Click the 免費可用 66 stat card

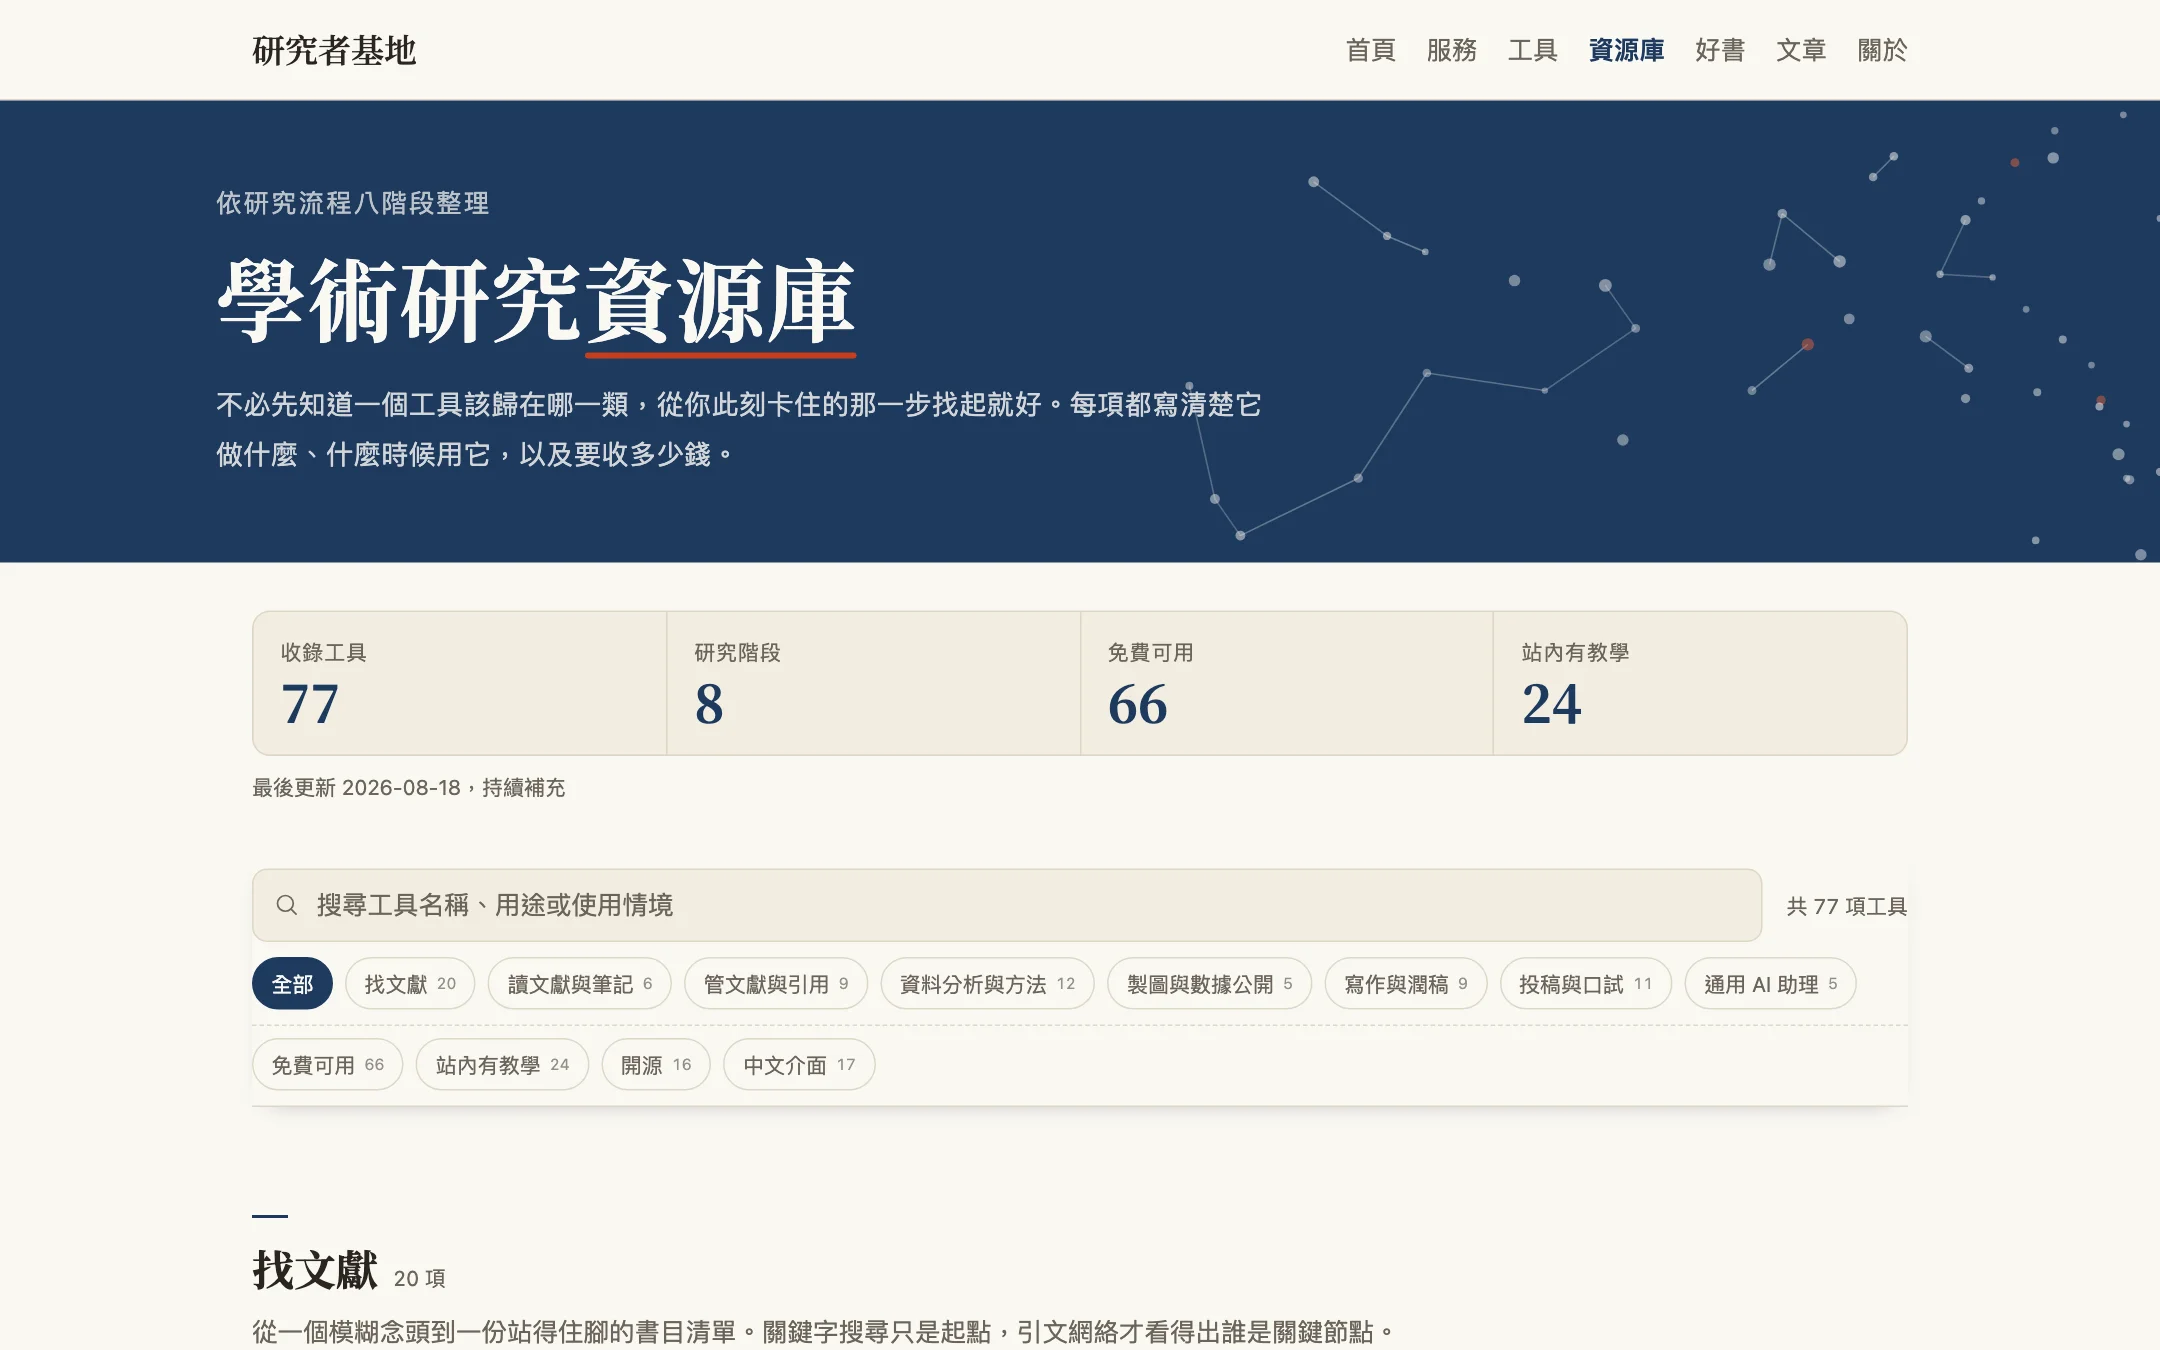click(x=1287, y=683)
